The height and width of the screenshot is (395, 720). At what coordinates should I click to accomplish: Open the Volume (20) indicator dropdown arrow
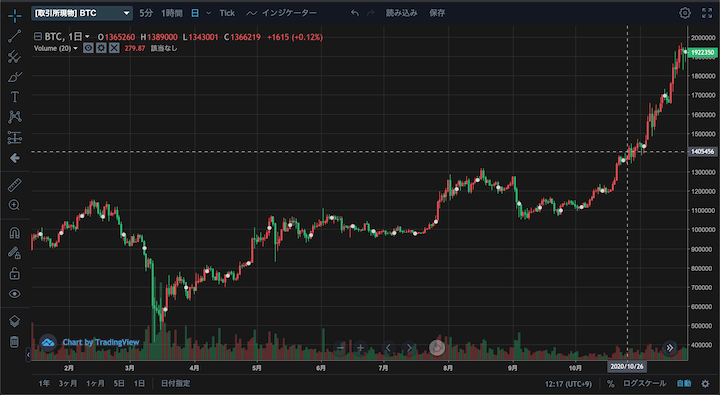click(x=76, y=48)
